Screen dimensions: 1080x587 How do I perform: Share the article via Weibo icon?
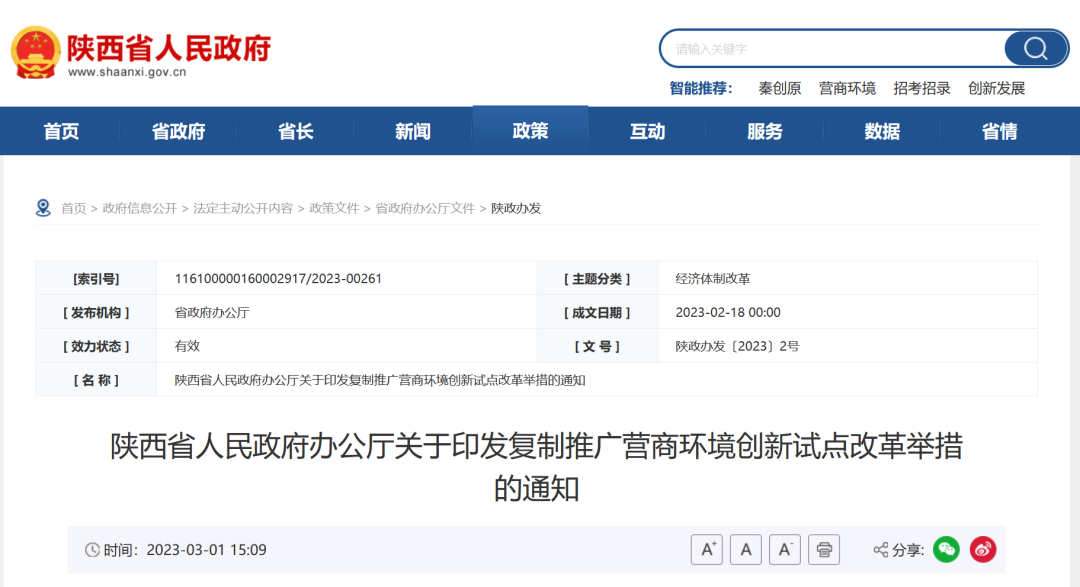(981, 549)
